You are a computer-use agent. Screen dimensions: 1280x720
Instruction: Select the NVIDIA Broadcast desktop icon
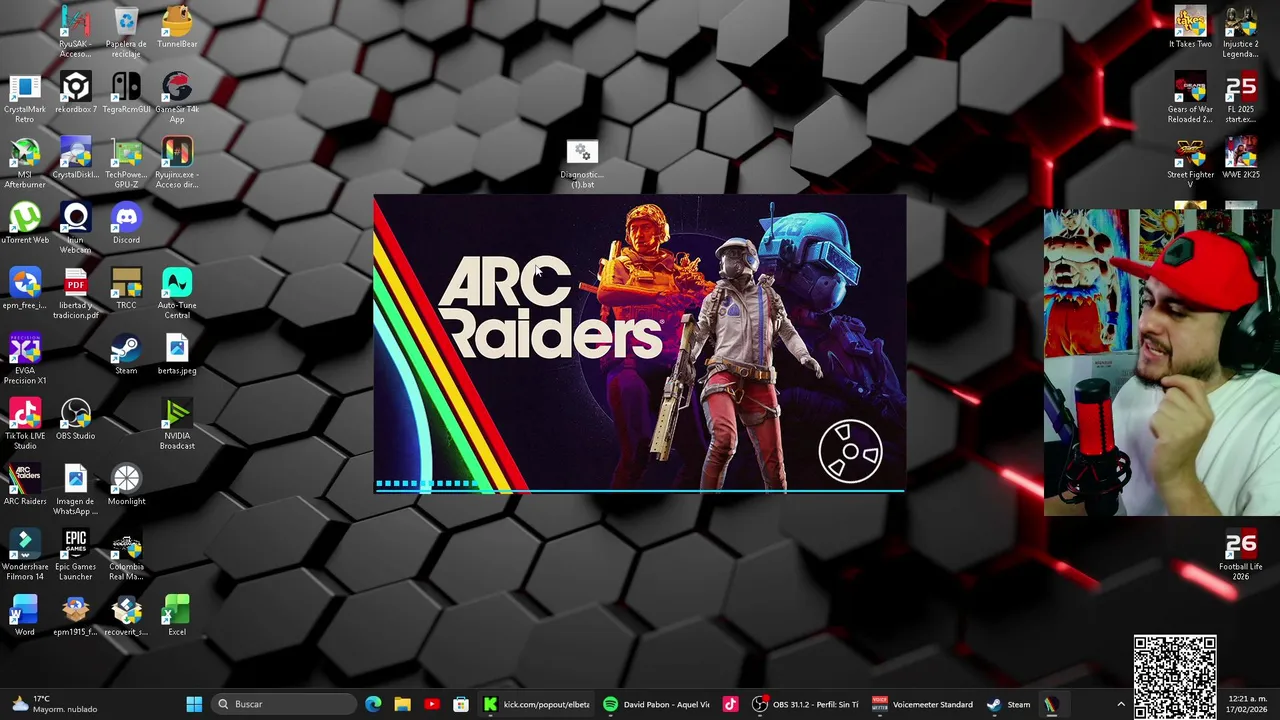[x=177, y=424]
